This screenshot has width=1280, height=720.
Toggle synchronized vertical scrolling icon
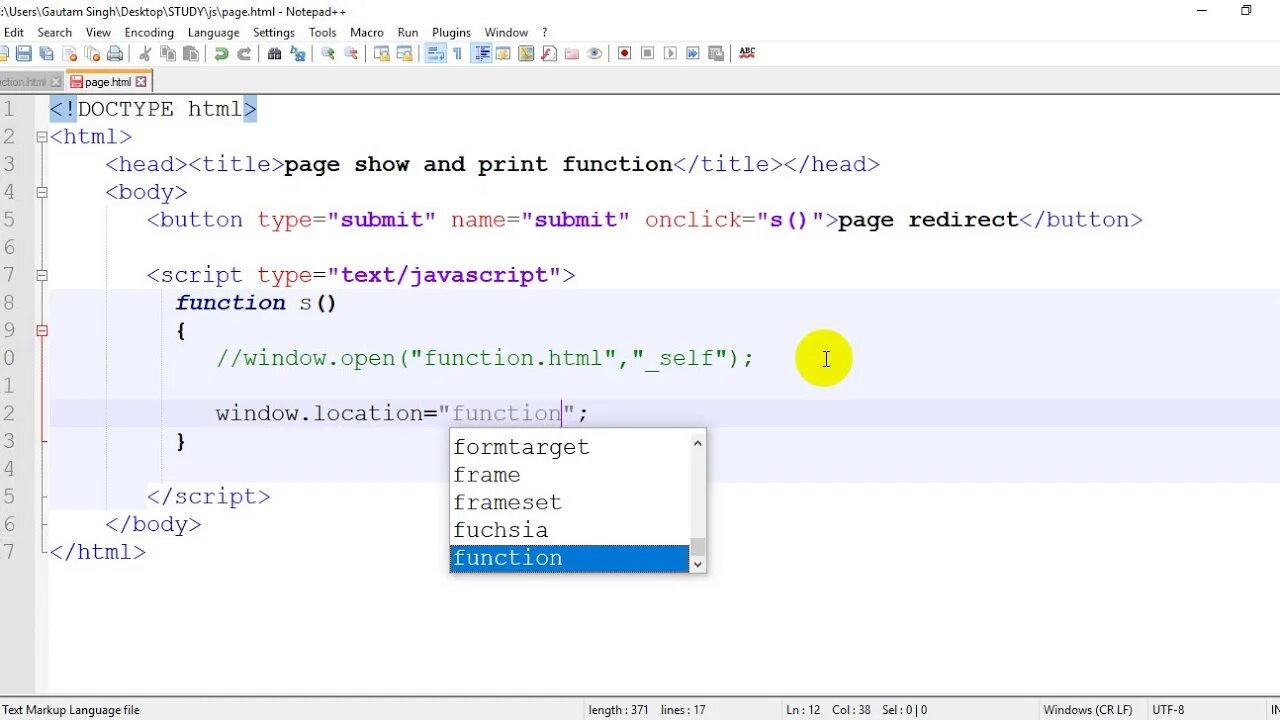[x=382, y=53]
